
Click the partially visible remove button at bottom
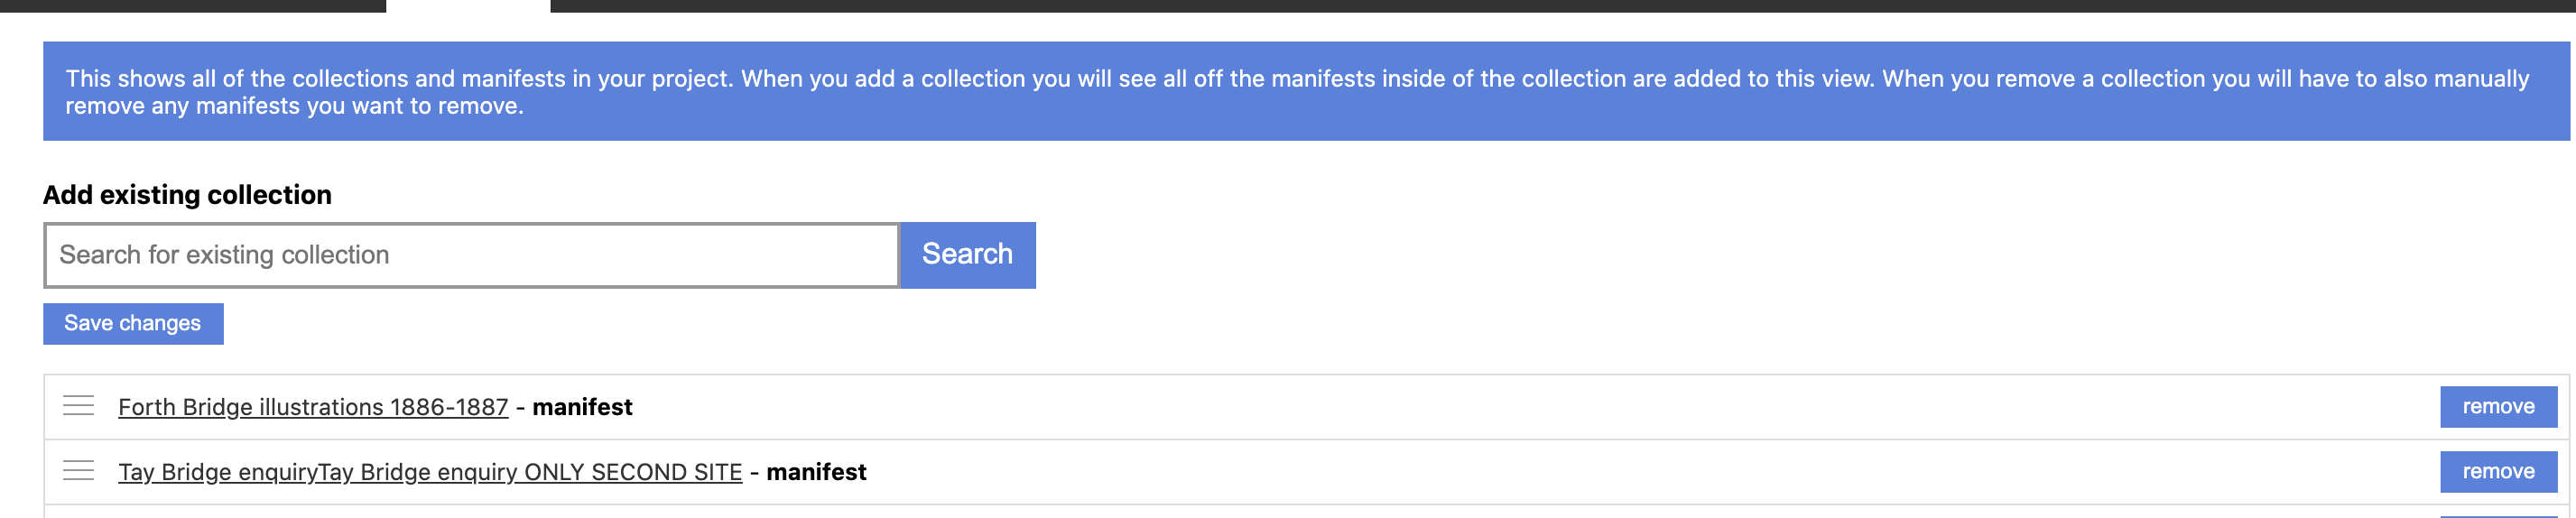pos(2498,516)
